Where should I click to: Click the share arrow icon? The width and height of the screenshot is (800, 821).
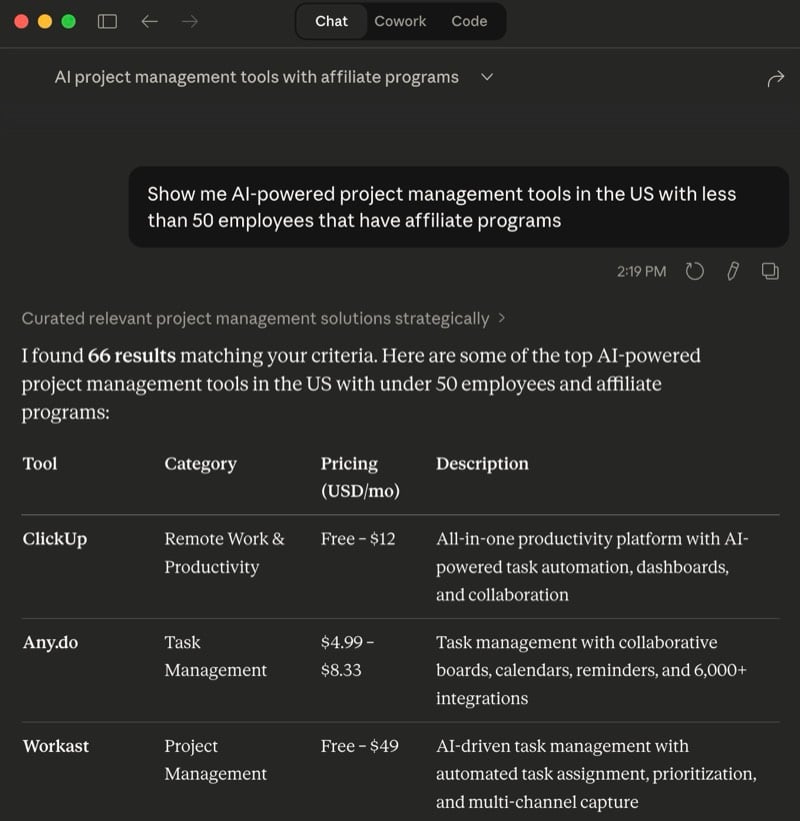point(775,79)
